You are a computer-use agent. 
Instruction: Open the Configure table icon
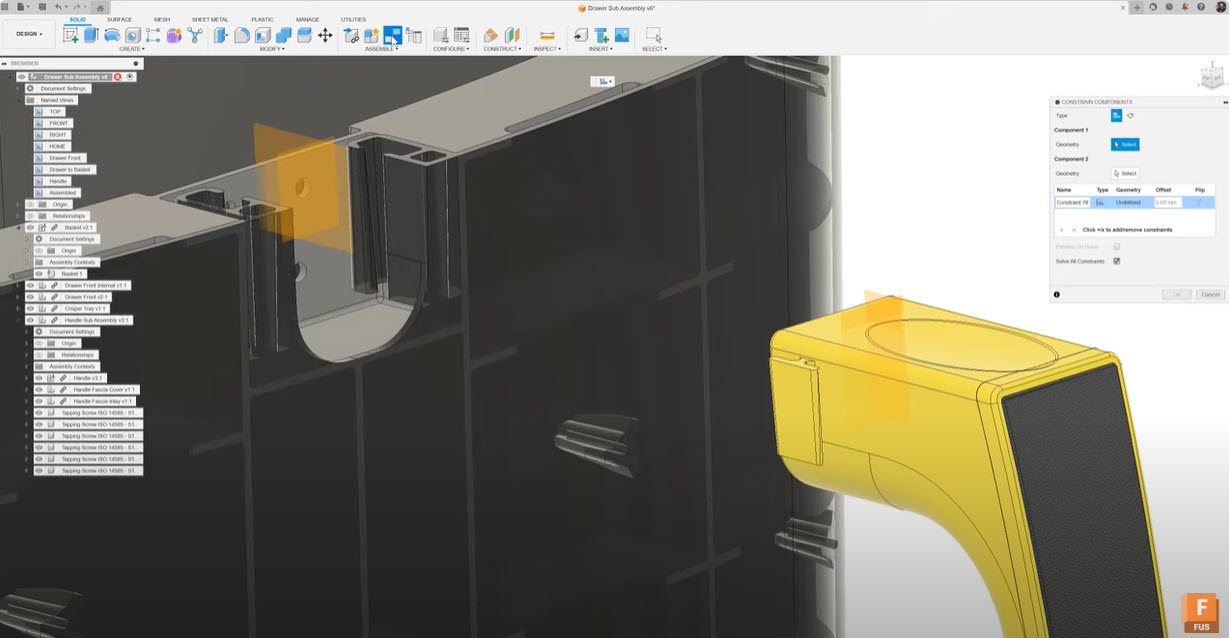point(461,35)
